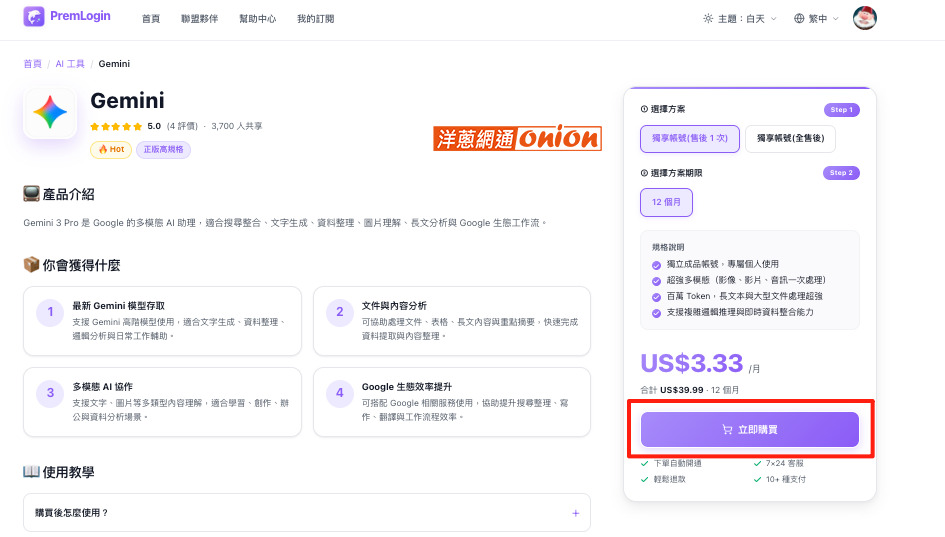The image size is (945, 537).
Task: Click the Gemini breadcrumb text
Action: (x=114, y=64)
